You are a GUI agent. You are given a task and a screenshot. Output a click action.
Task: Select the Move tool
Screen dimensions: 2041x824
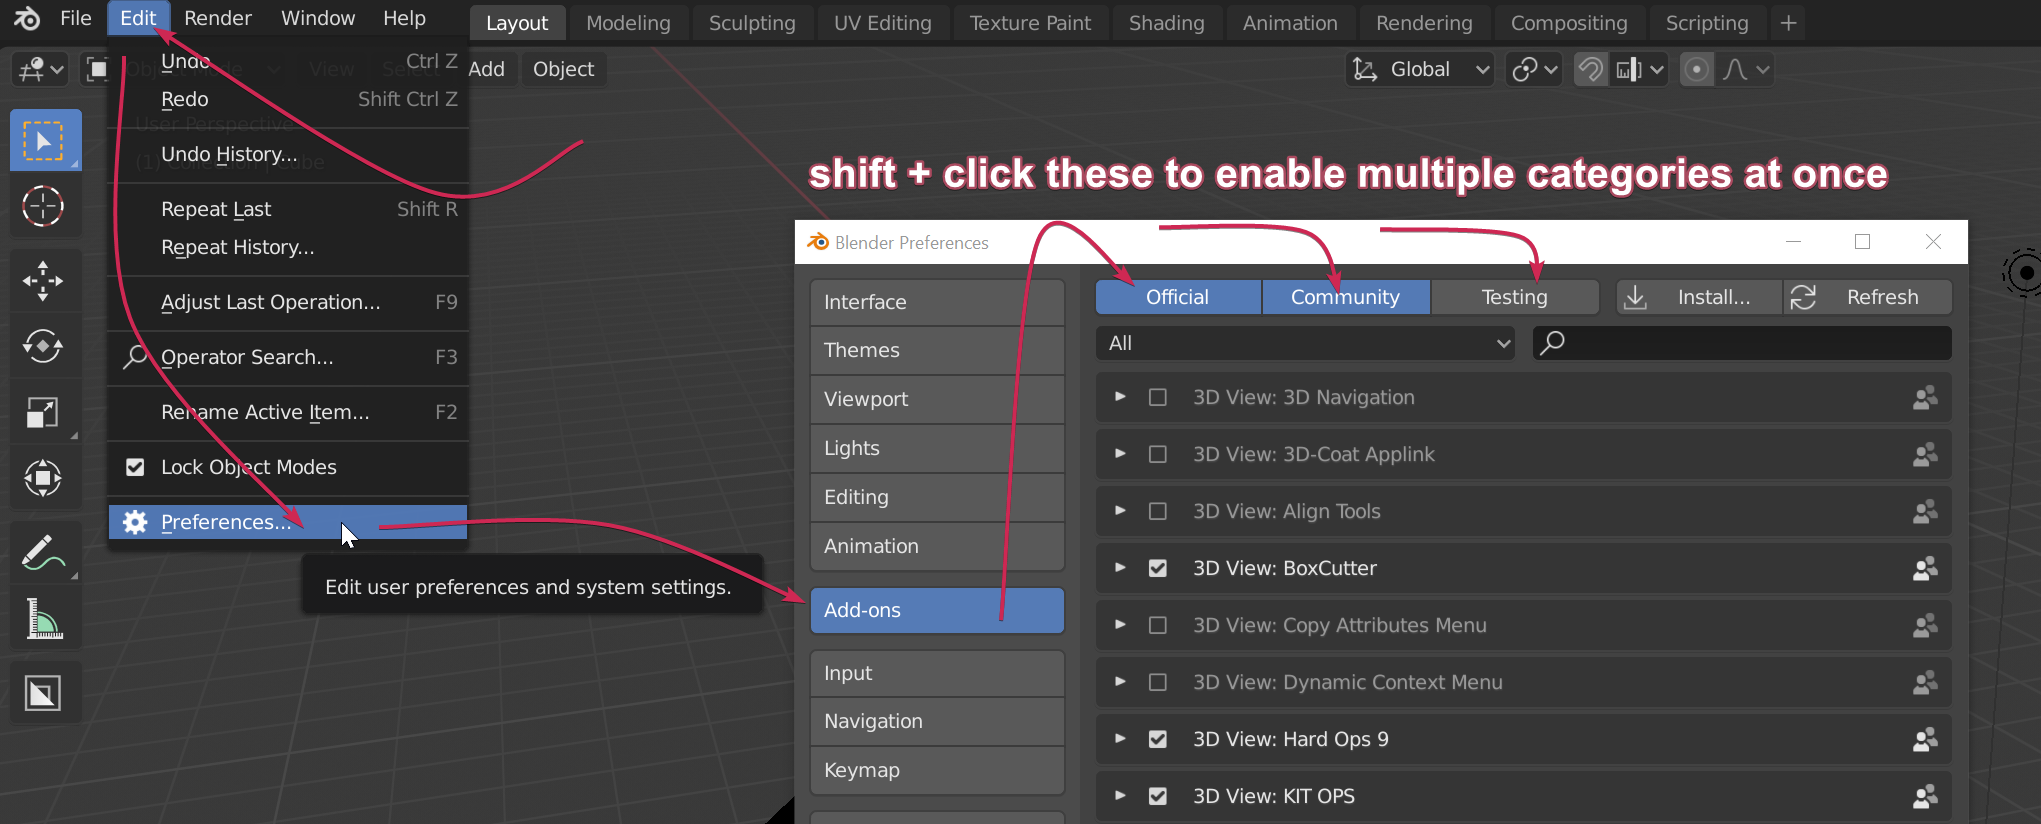coord(44,281)
